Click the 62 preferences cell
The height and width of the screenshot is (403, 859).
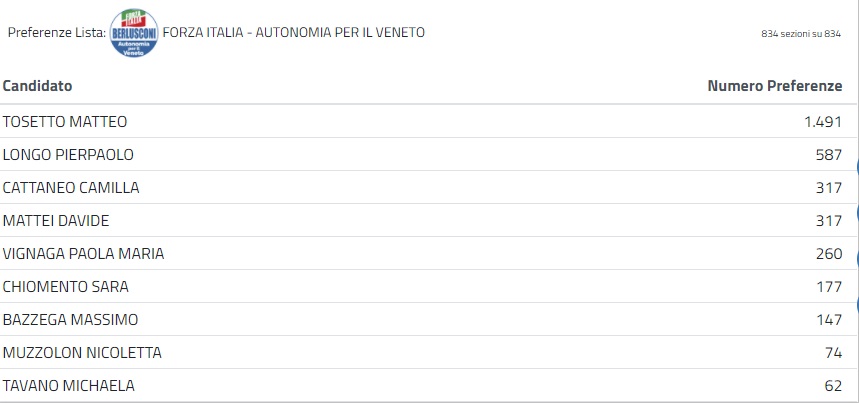833,386
